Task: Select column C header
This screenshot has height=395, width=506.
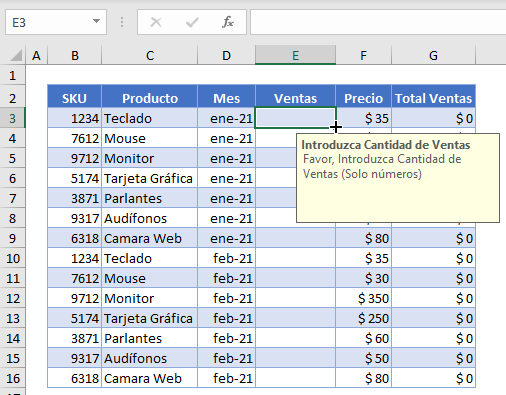Action: click(150, 55)
